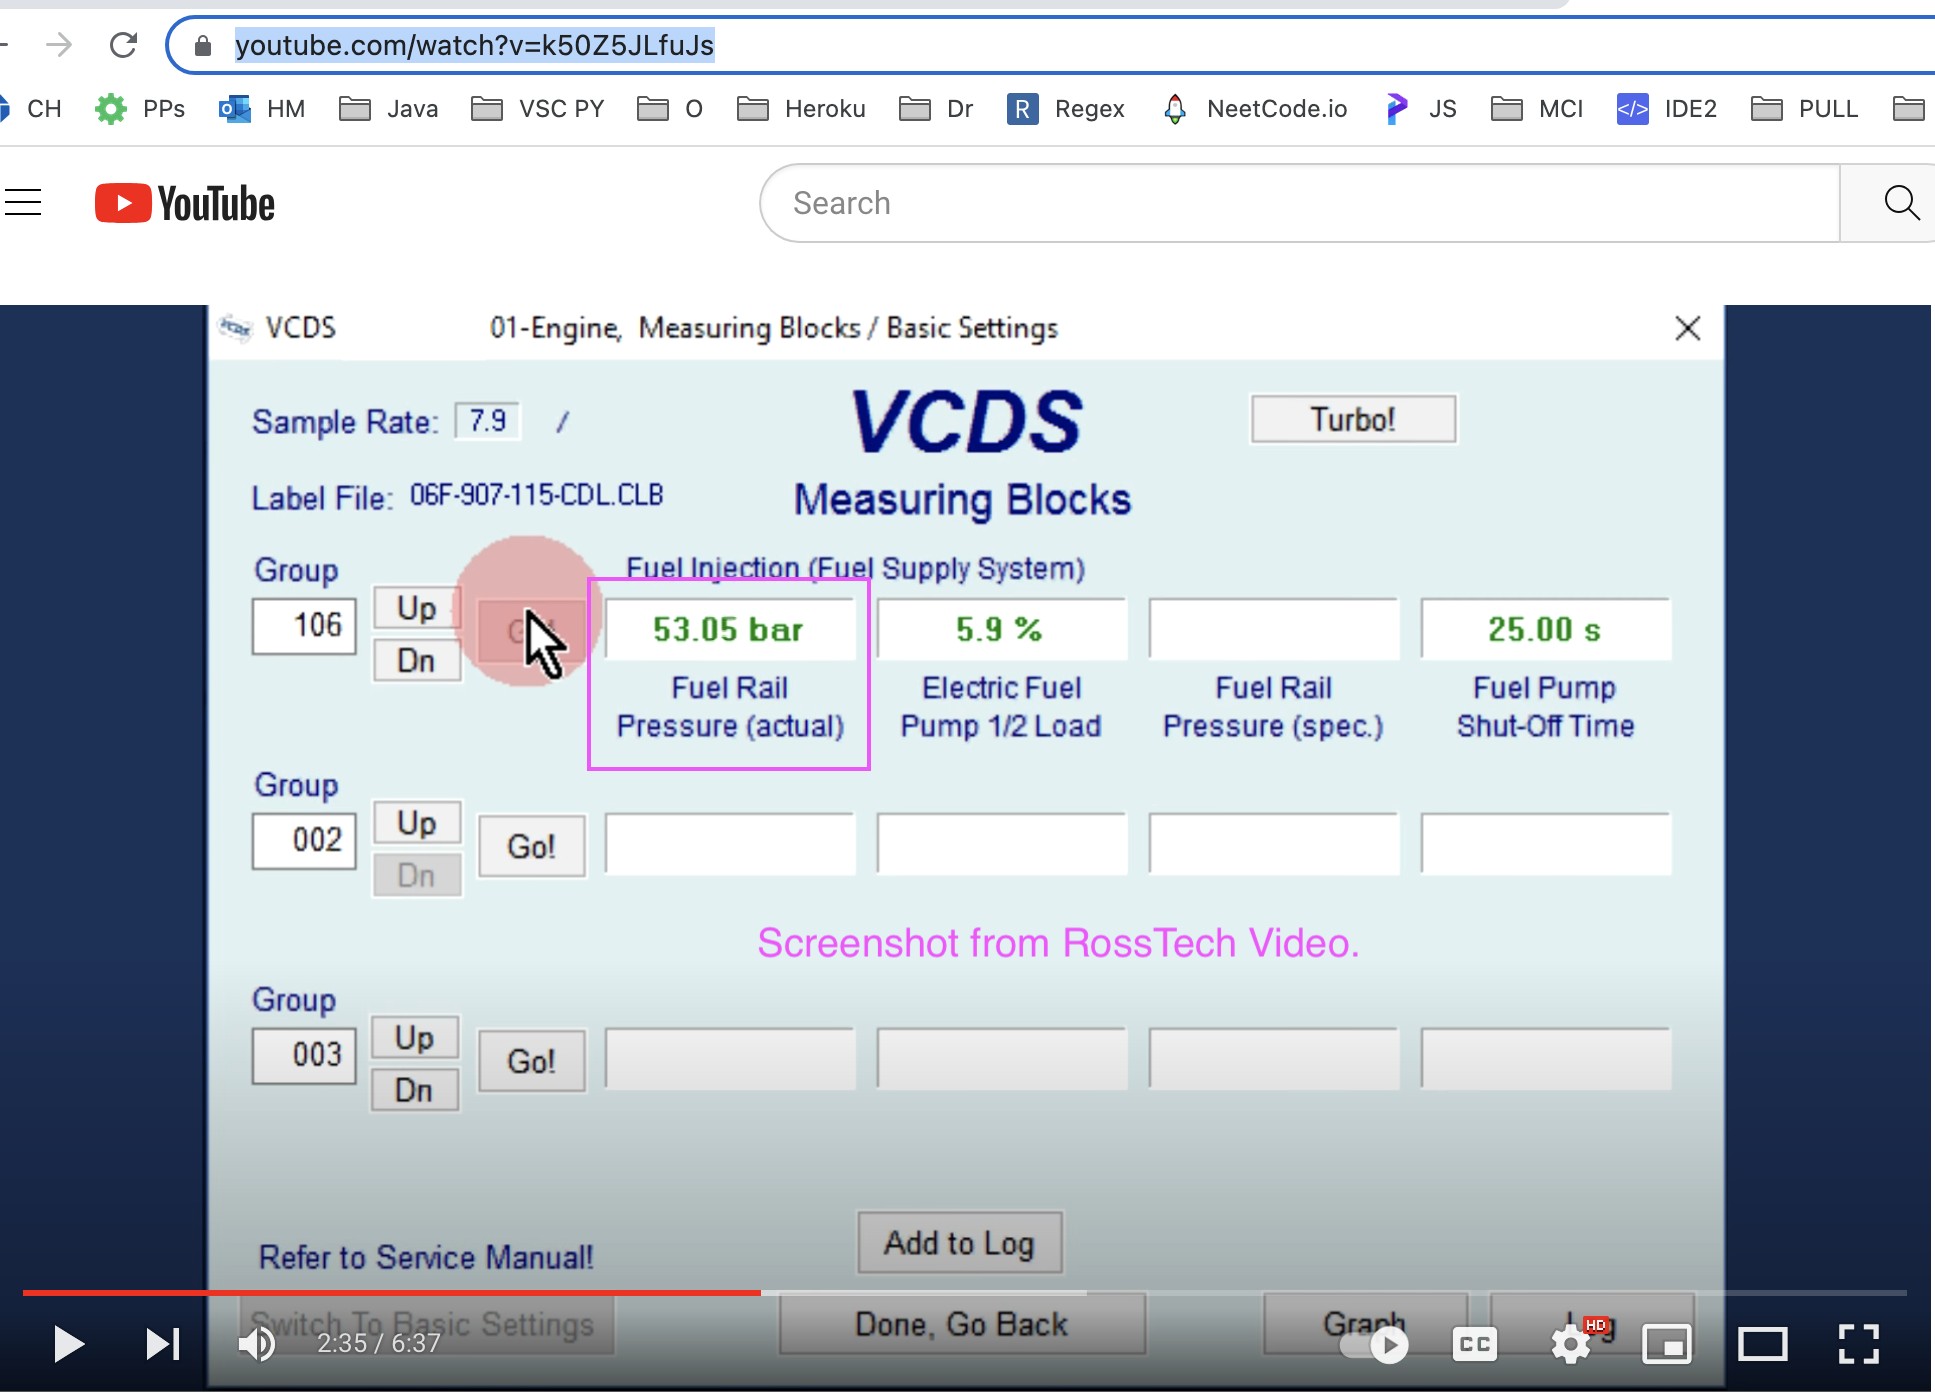Click Dn next to Group 003
1935x1397 pixels.
coord(414,1090)
